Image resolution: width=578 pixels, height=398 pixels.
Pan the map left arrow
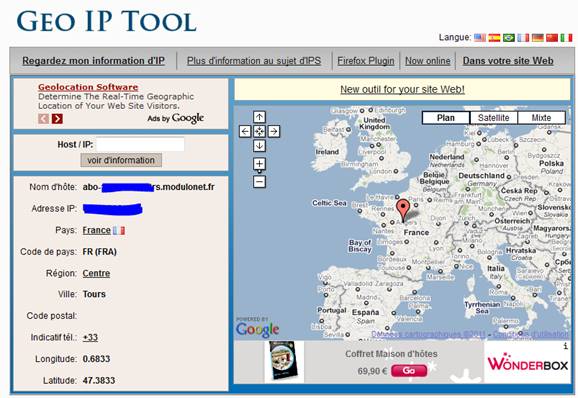[x=245, y=131]
